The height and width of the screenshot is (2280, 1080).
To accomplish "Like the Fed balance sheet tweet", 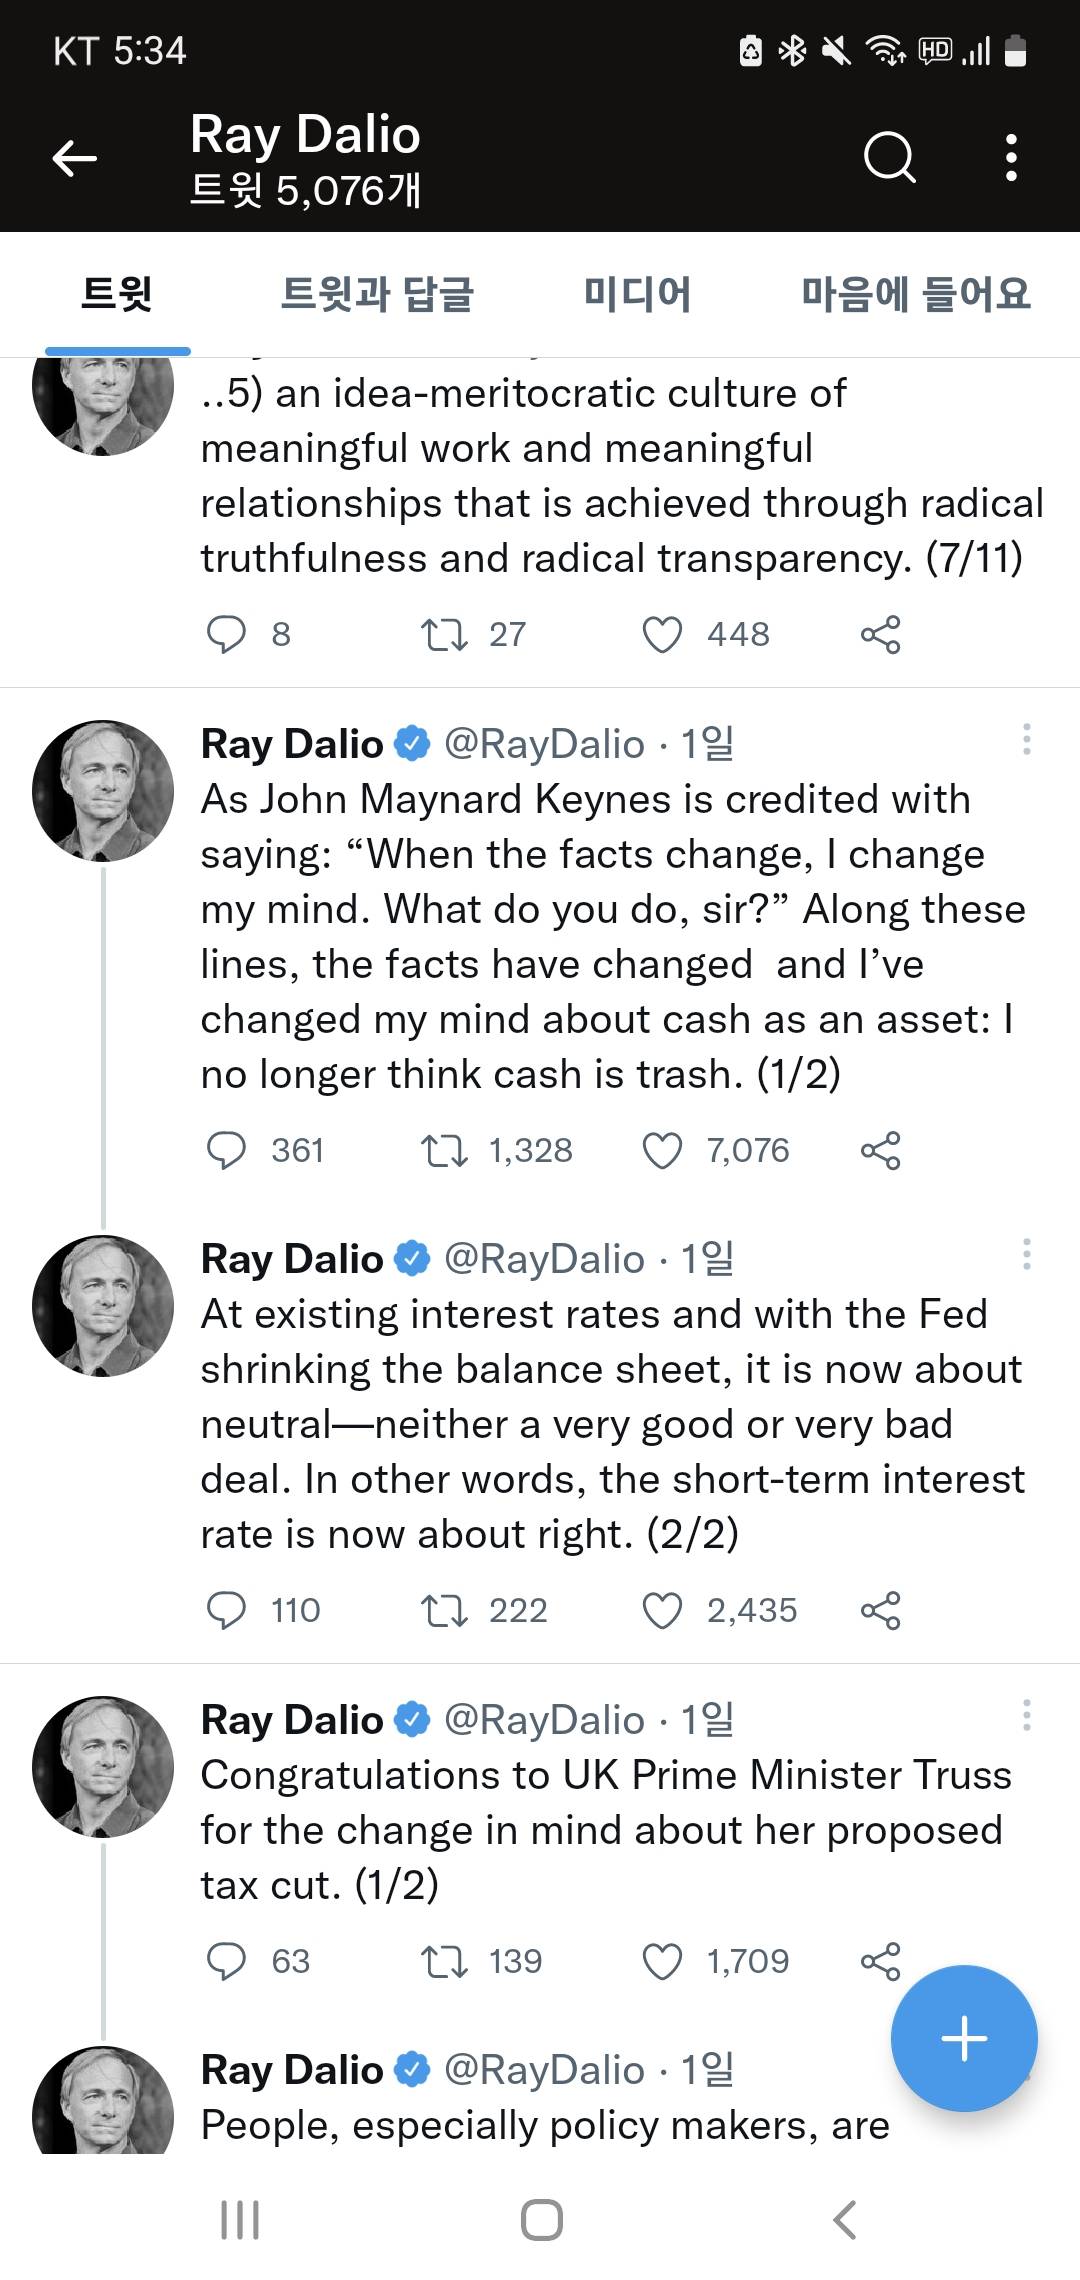I will 662,1611.
